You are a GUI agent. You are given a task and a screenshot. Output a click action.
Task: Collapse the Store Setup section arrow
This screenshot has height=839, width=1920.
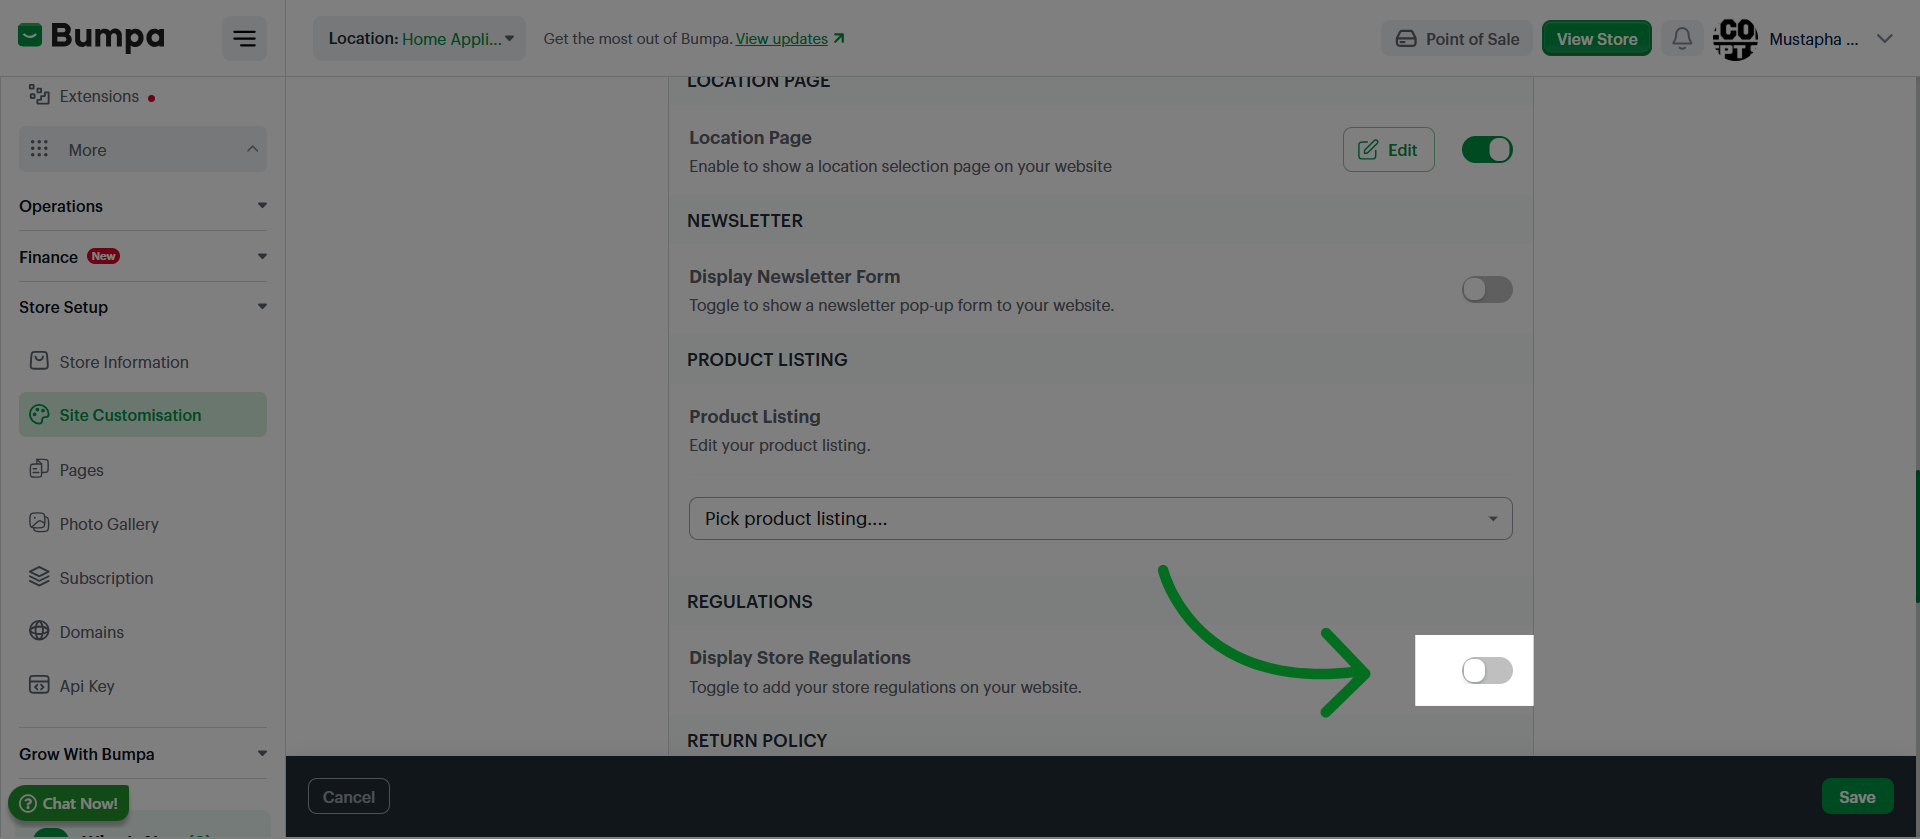coord(262,307)
